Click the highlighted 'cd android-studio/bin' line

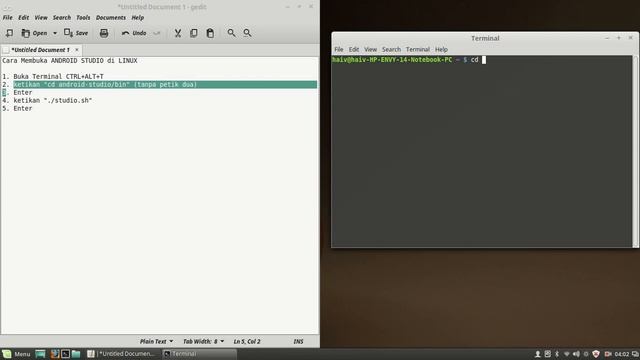(x=165, y=84)
